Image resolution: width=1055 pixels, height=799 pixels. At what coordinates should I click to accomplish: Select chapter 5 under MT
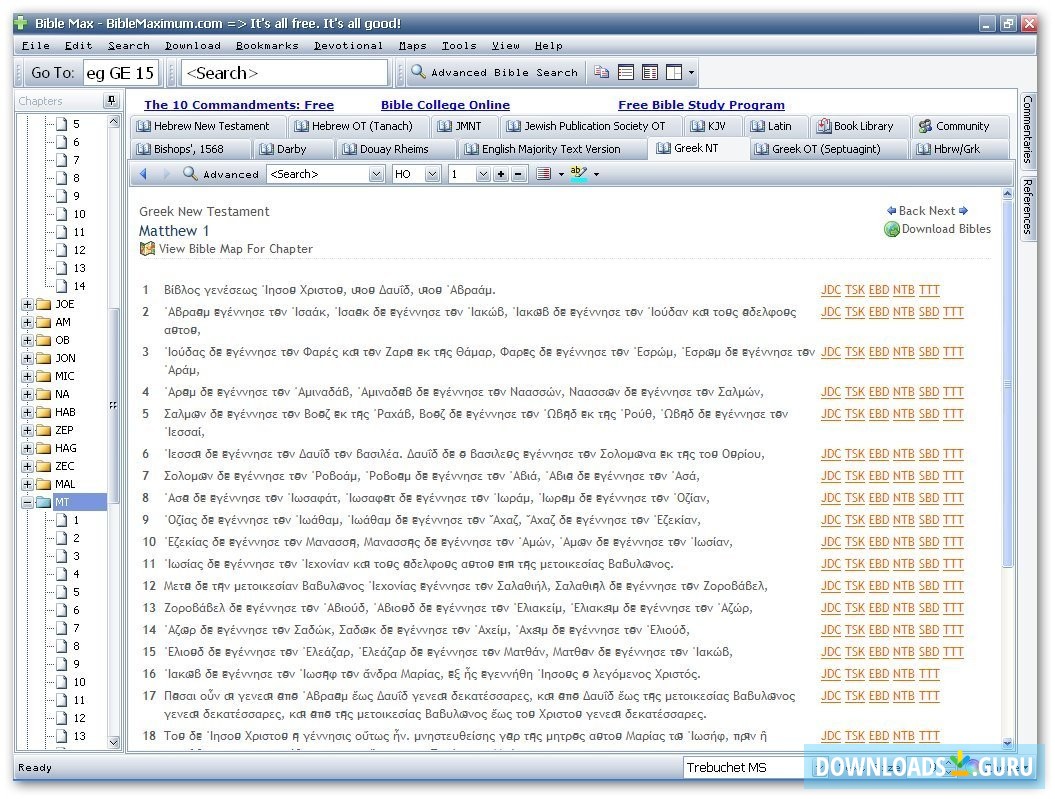point(68,593)
